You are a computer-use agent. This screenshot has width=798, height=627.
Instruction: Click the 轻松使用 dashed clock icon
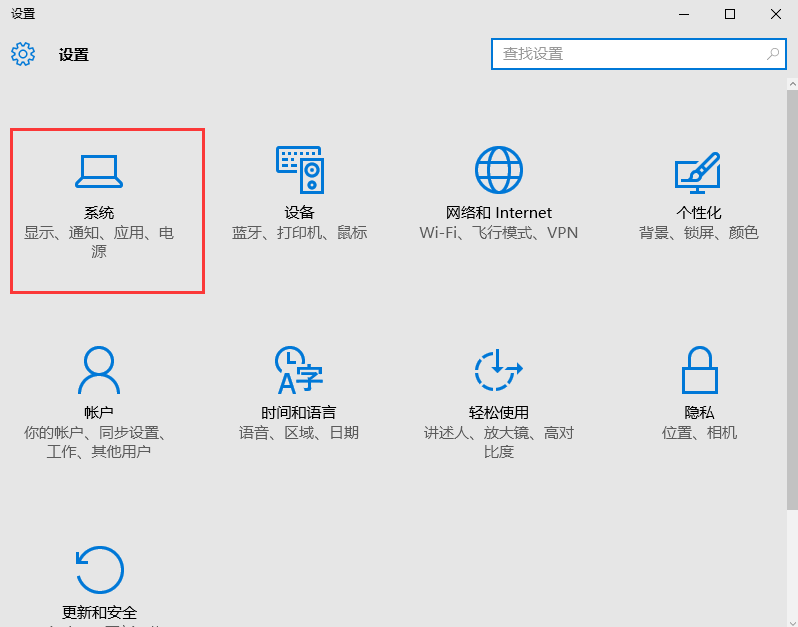498,371
